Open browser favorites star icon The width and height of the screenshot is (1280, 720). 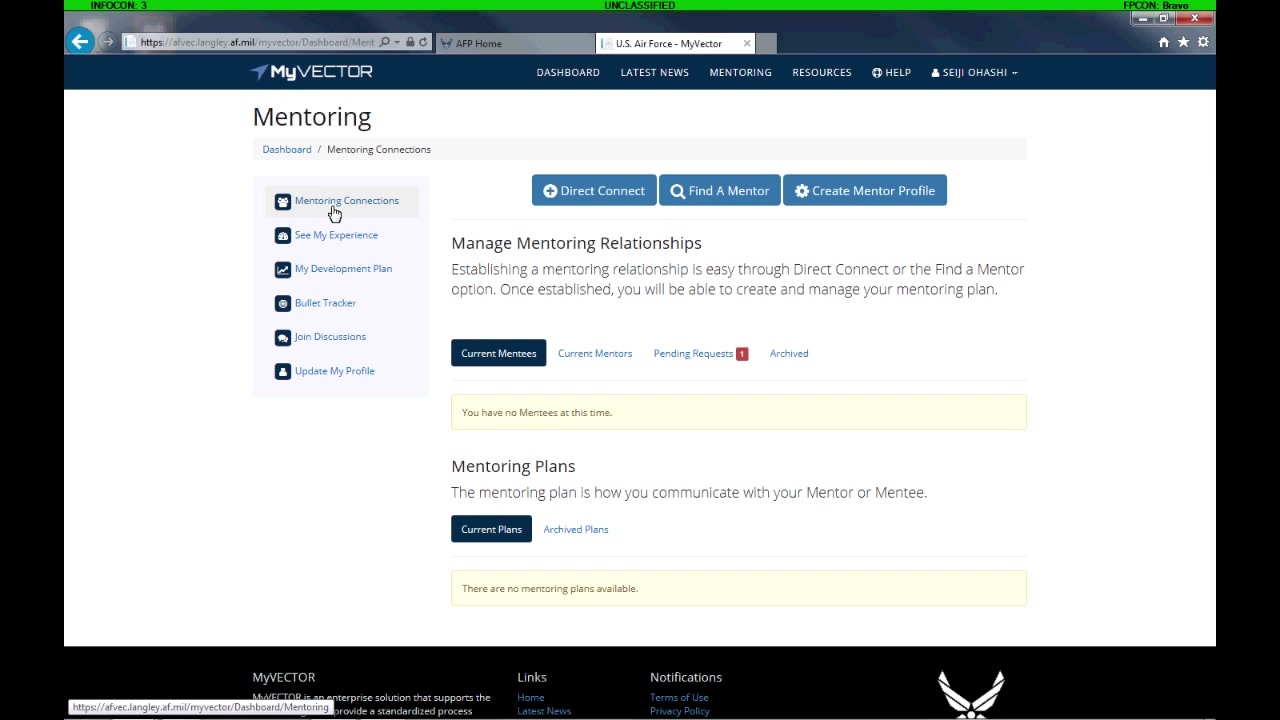tap(1183, 42)
